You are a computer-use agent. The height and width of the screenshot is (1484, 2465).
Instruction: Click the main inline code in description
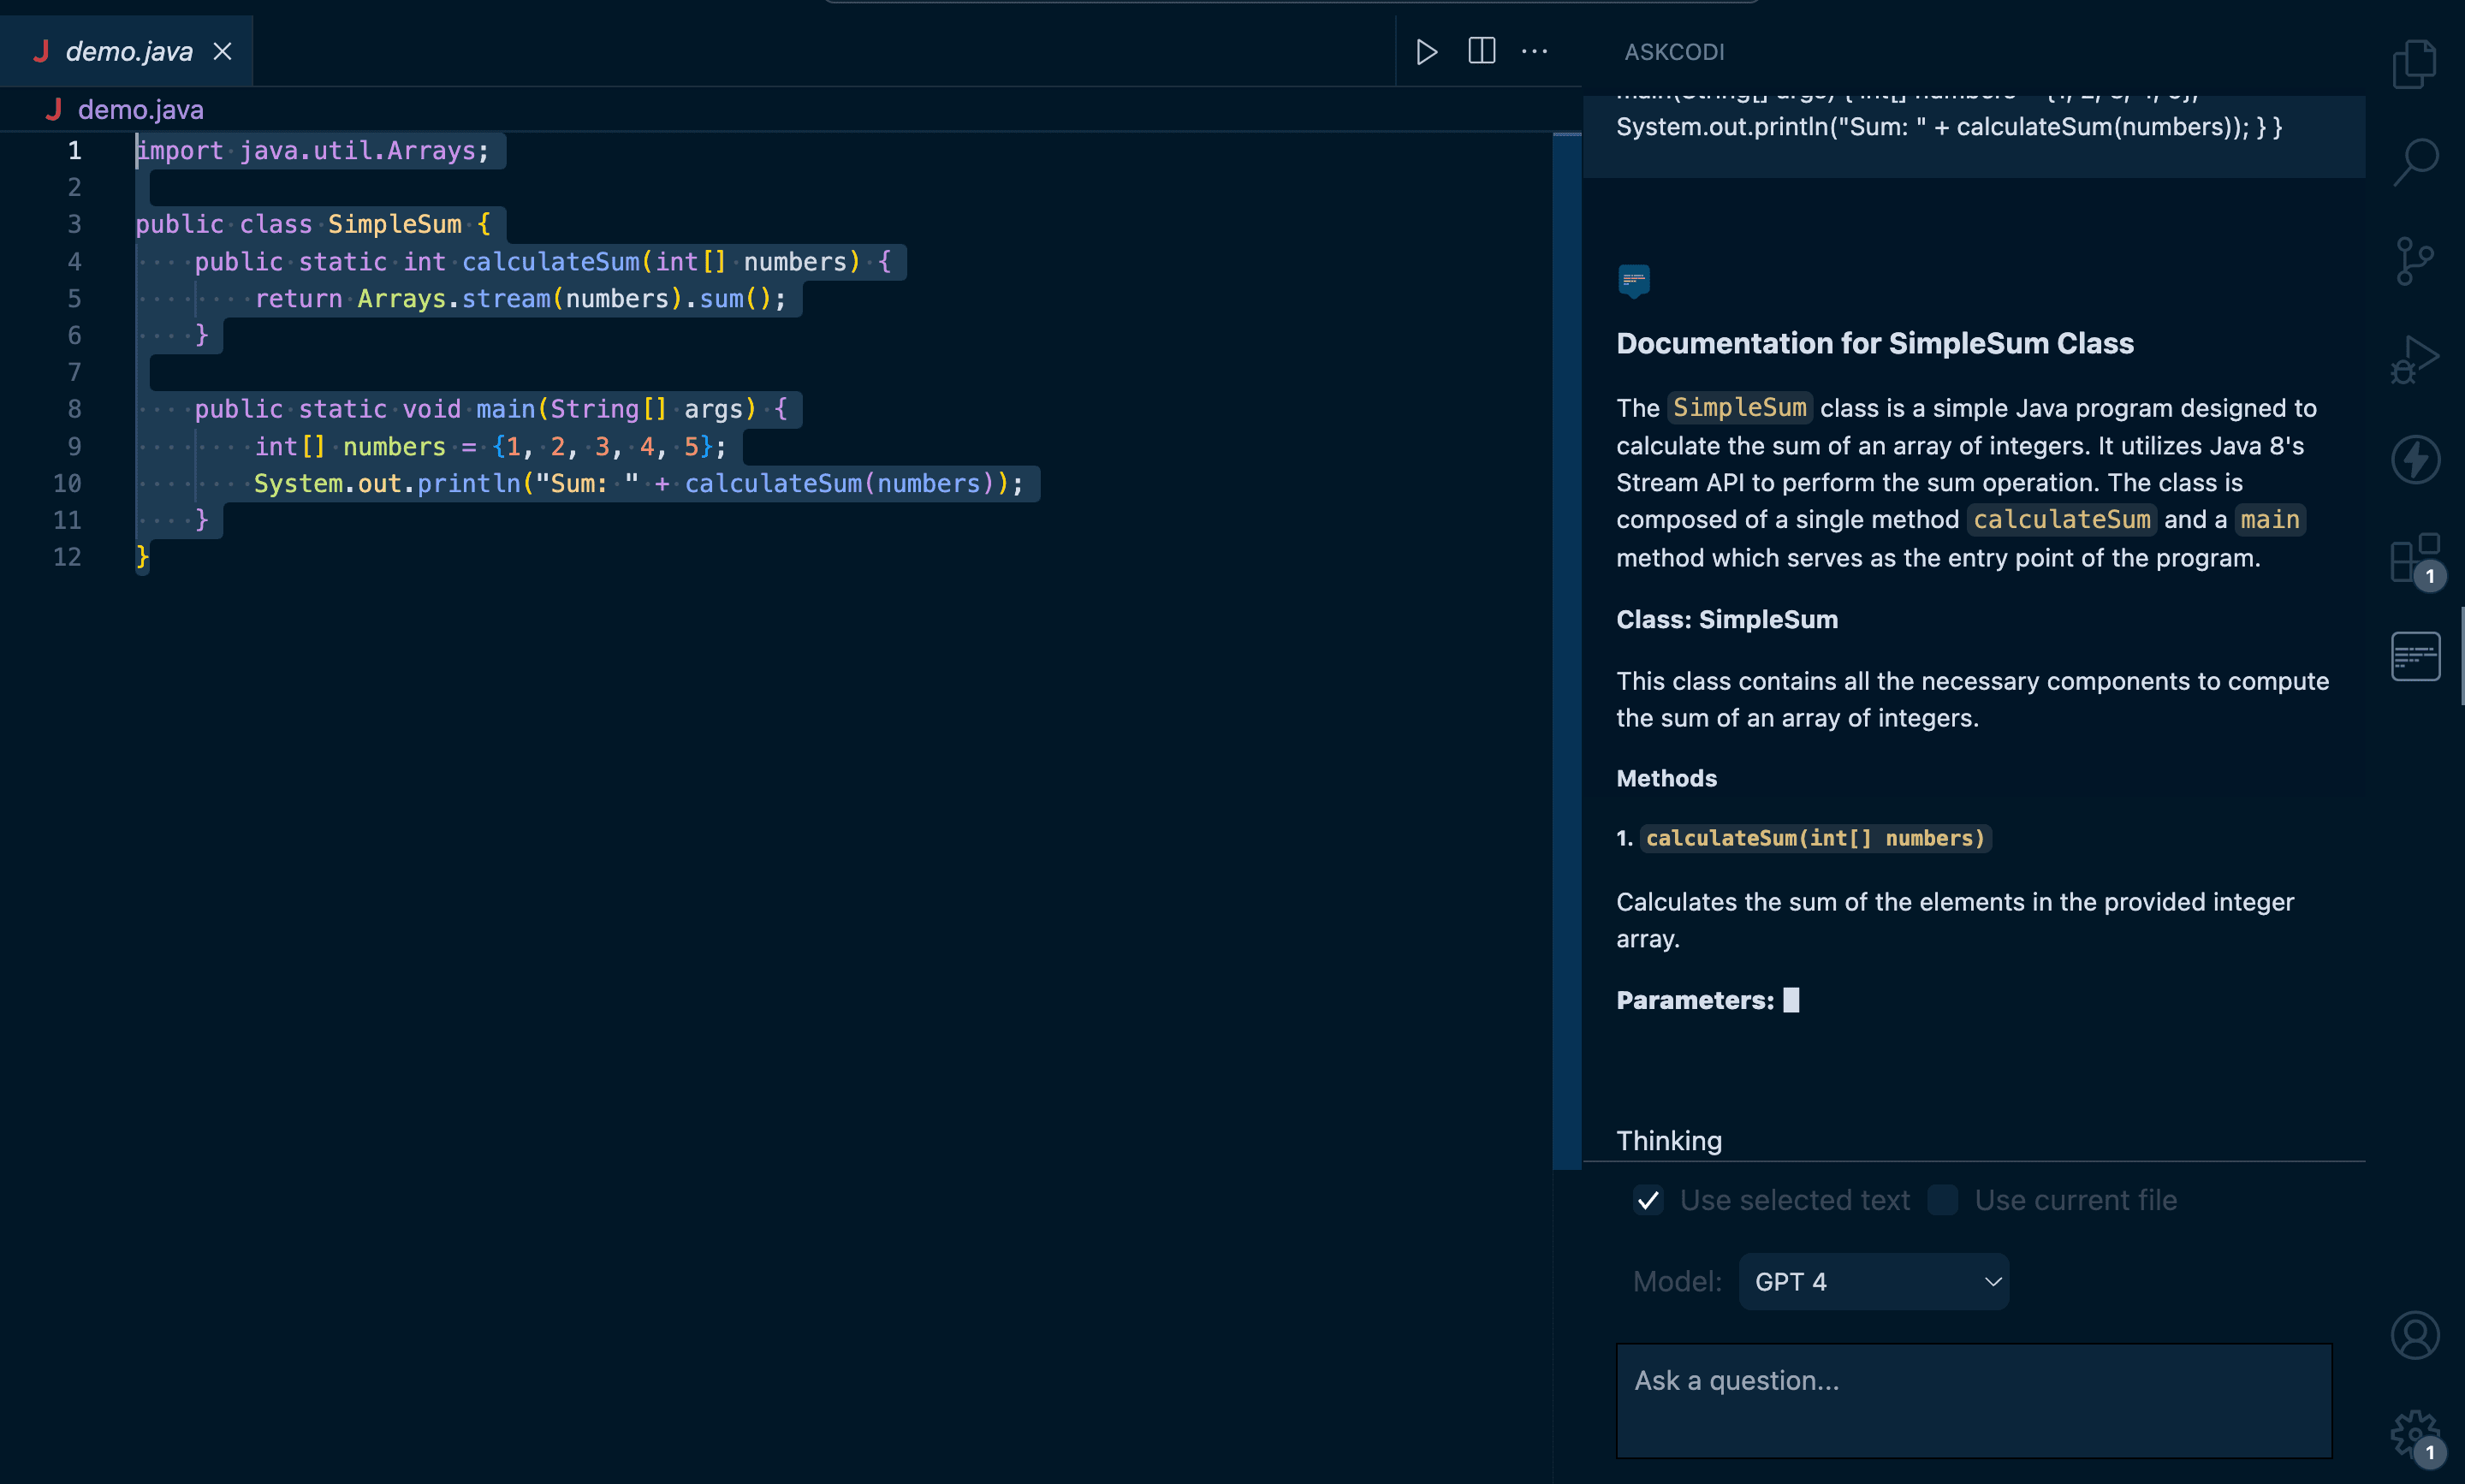(x=2269, y=520)
